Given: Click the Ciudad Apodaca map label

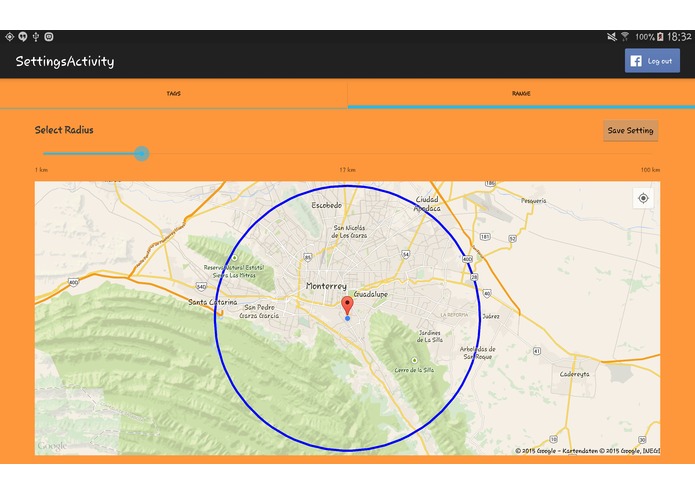Looking at the screenshot, I should coord(427,204).
